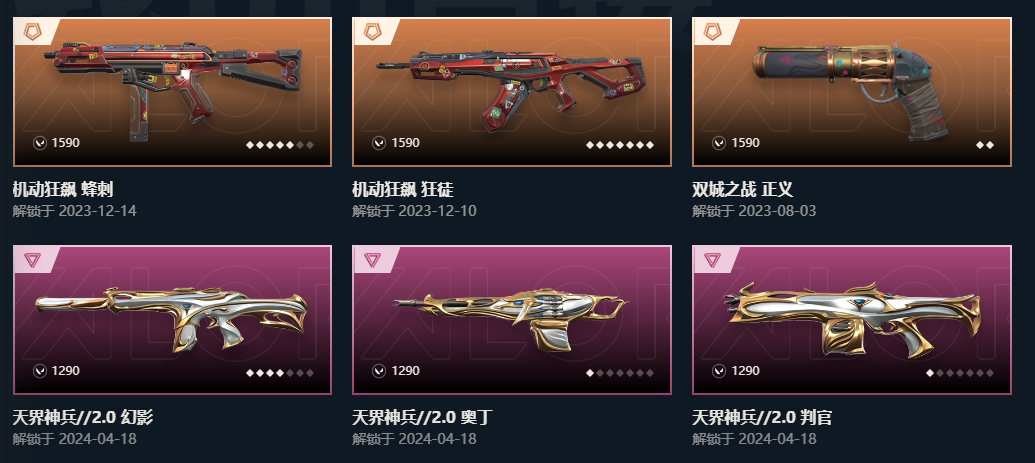Screen dimensions: 1035x463
Task: Select the 天界神兵//2.0 判官 shotgun image
Action: click(x=851, y=318)
